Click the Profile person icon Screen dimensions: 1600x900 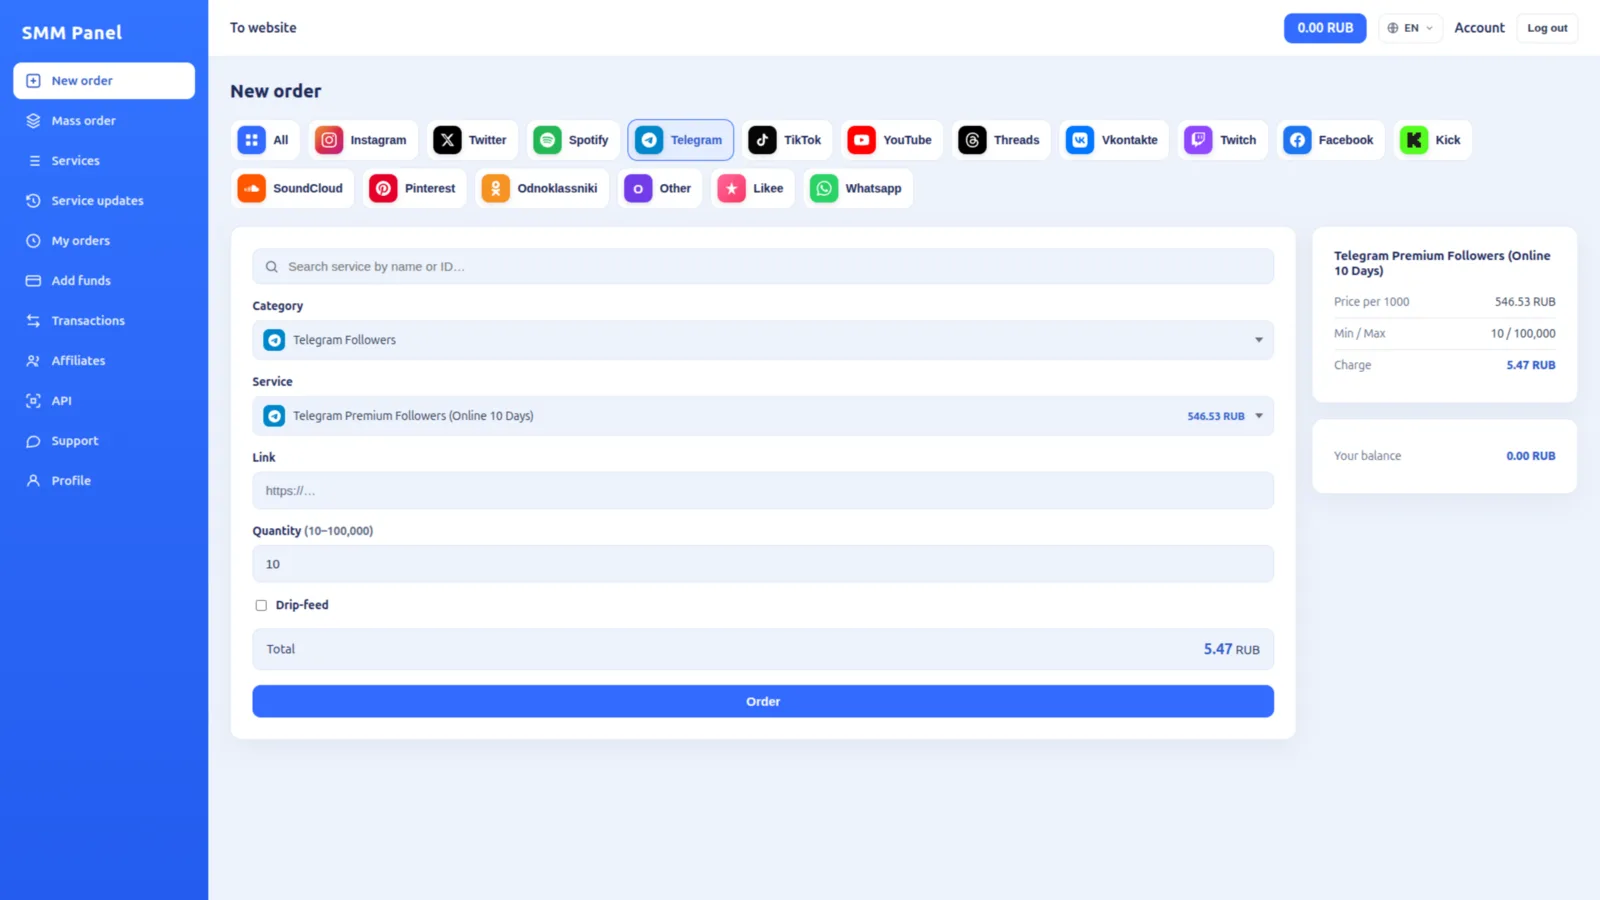[33, 481]
